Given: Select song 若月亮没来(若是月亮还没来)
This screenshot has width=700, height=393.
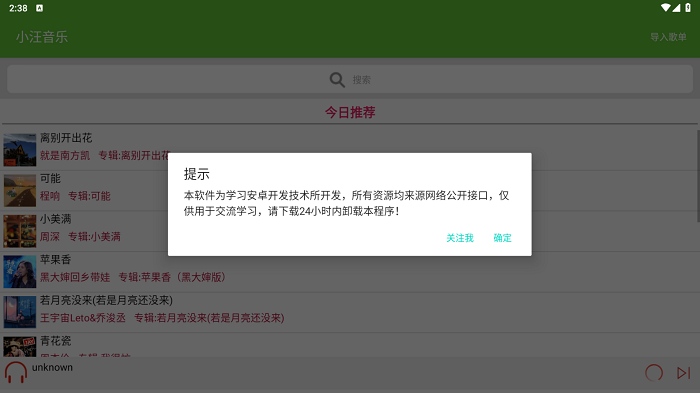Looking at the screenshot, I should coord(106,300).
